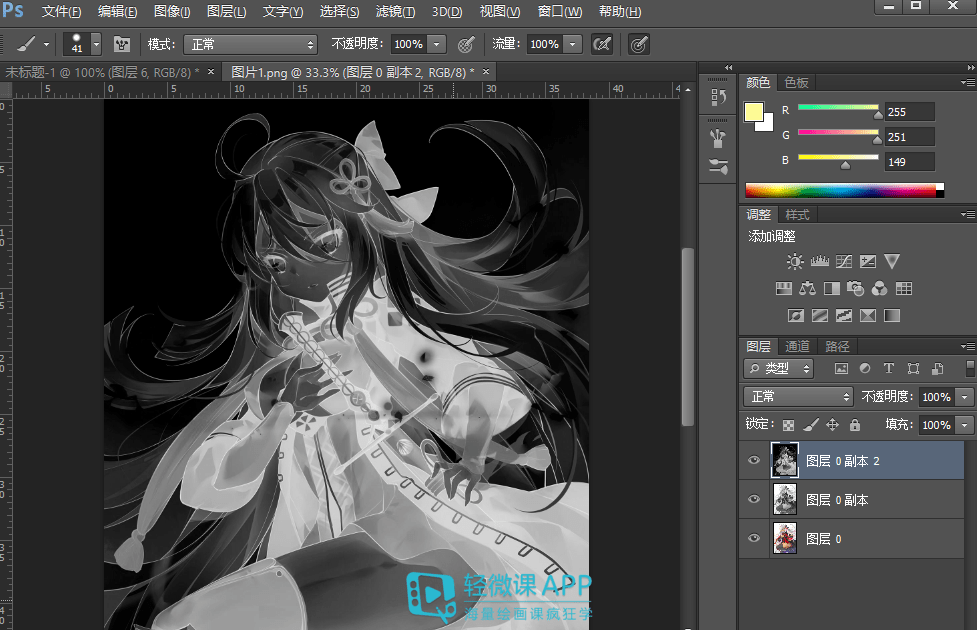Switch to the 通道 tab
Viewport: 977px width, 630px height.
coord(797,346)
